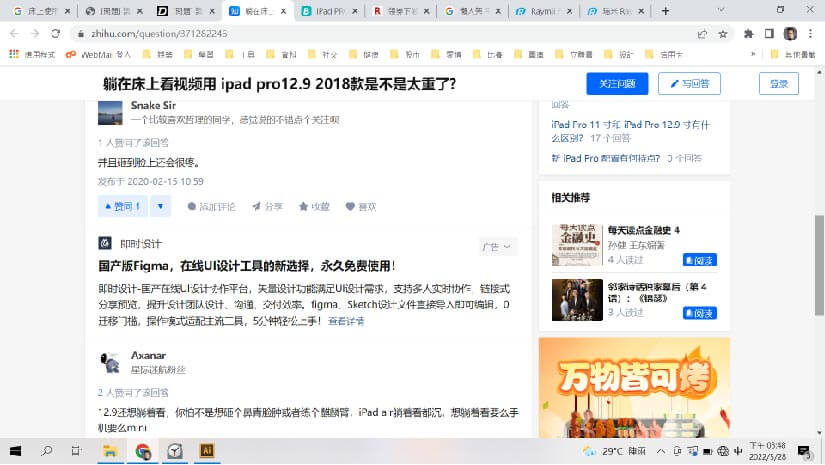
Task: Bookmark this page using the star icon
Action: [722, 33]
